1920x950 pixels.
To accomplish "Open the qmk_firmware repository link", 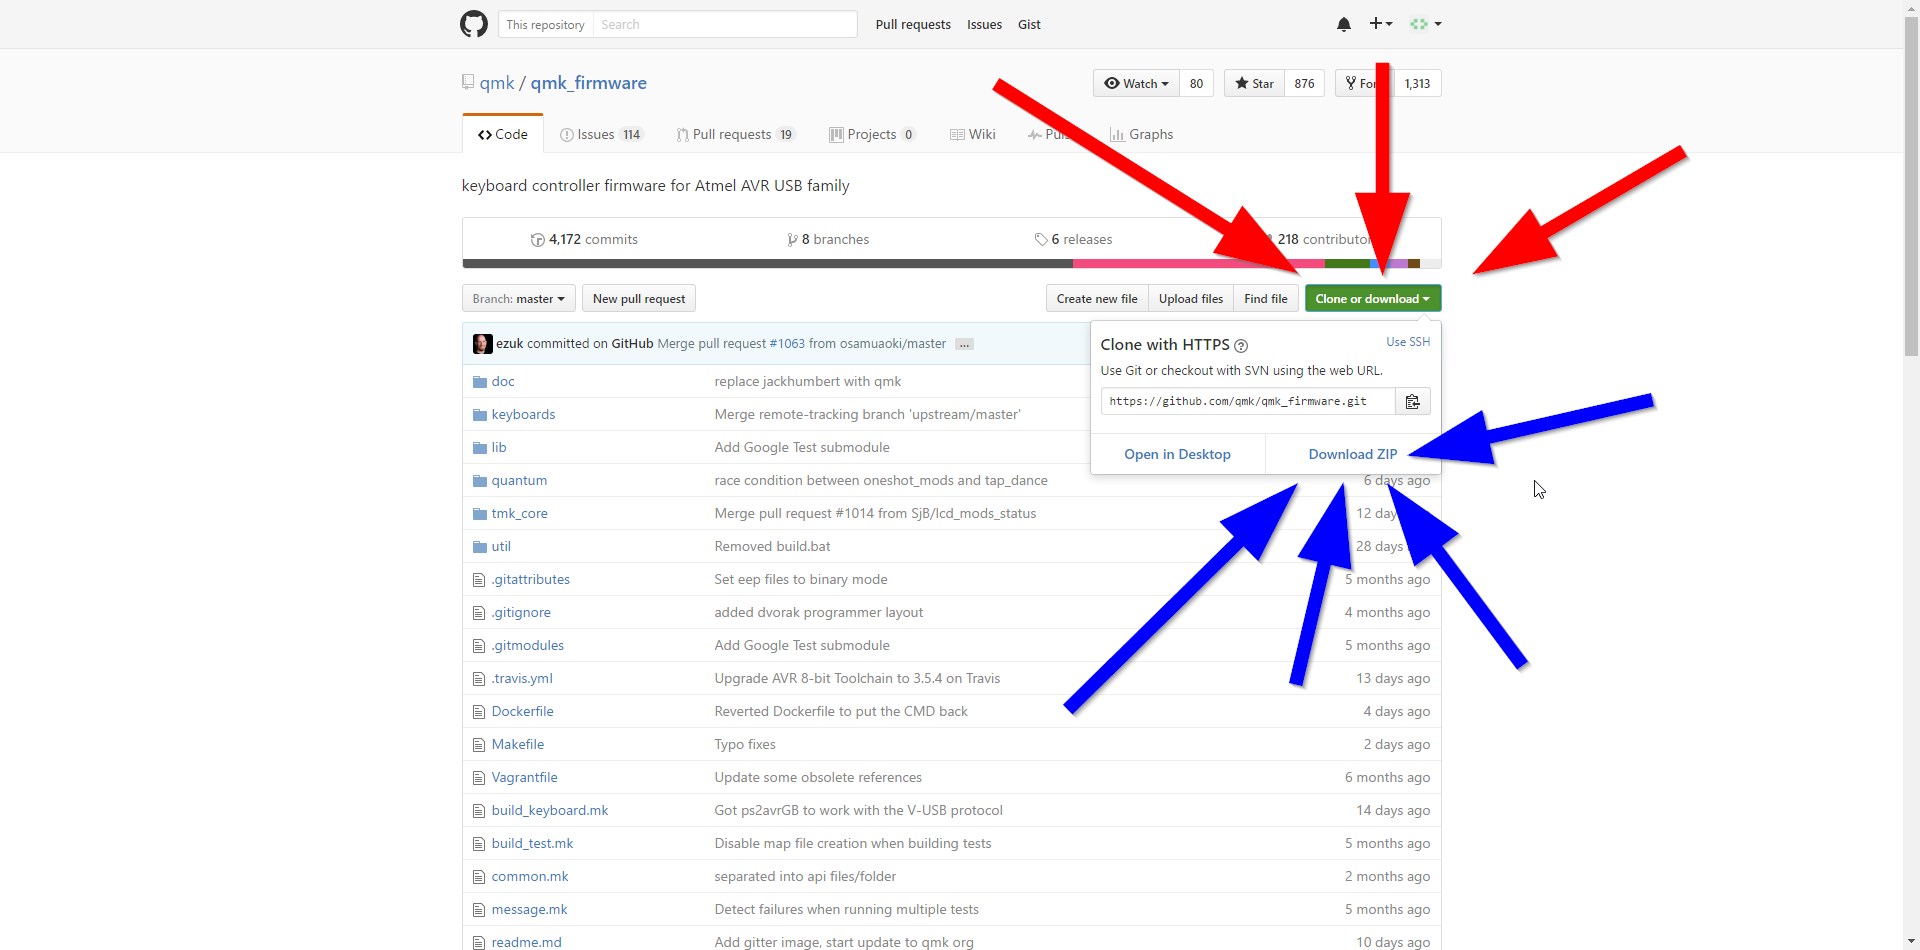I will (x=589, y=83).
